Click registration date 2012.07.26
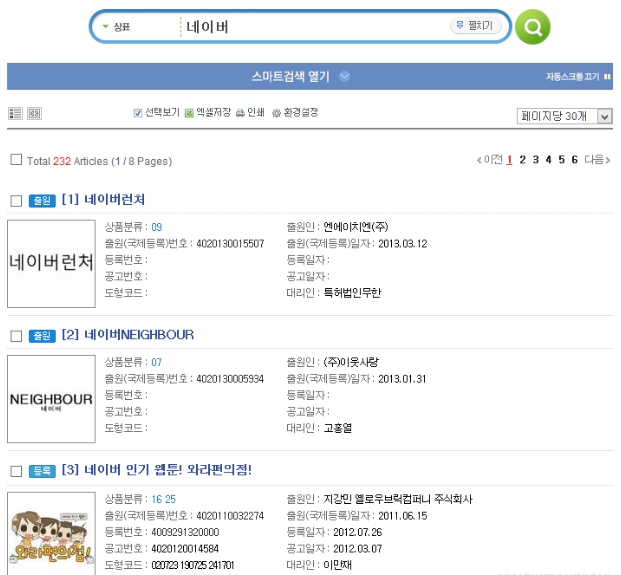 tap(358, 532)
